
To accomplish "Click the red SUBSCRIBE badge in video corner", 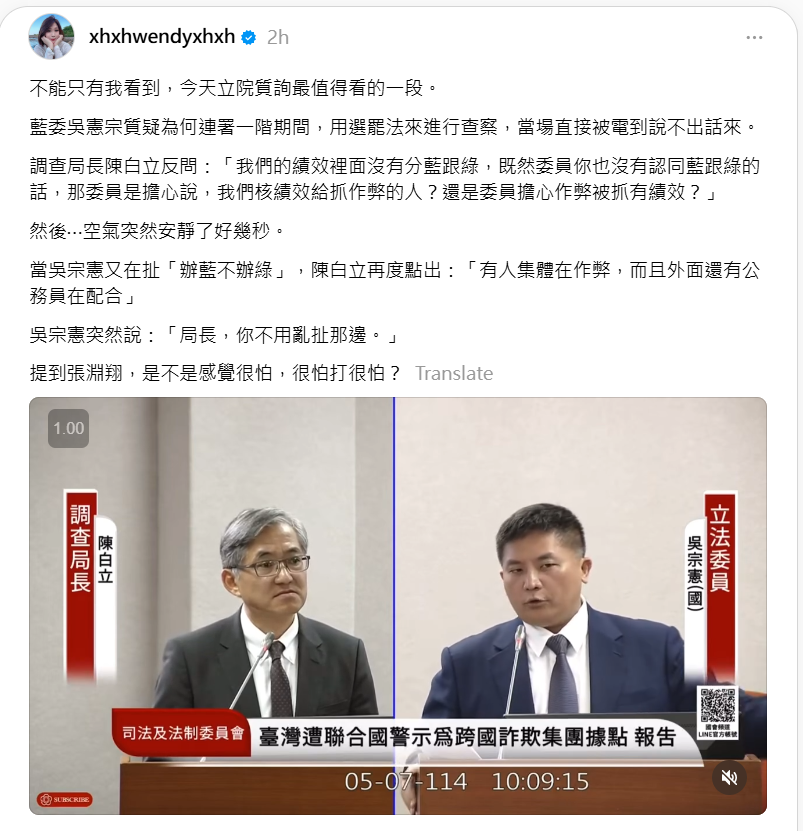I will coord(65,799).
